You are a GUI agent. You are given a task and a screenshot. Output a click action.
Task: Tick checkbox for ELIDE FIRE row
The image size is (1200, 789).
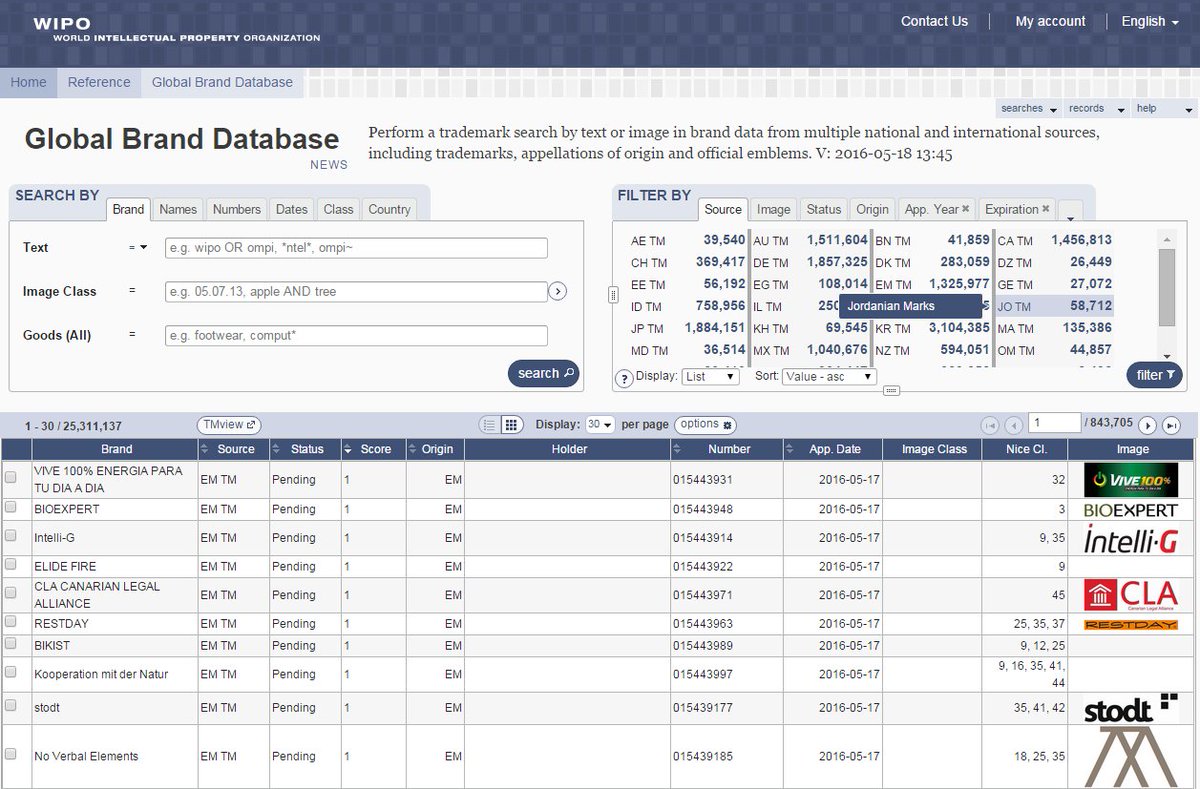(x=11, y=565)
